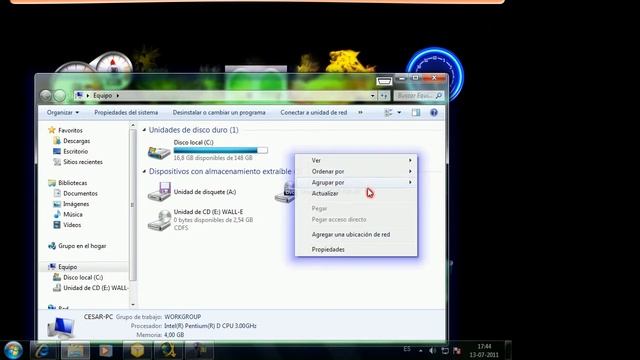The width and height of the screenshot is (640, 360).
Task: Click the ES language indicator
Action: pyautogui.click(x=407, y=349)
